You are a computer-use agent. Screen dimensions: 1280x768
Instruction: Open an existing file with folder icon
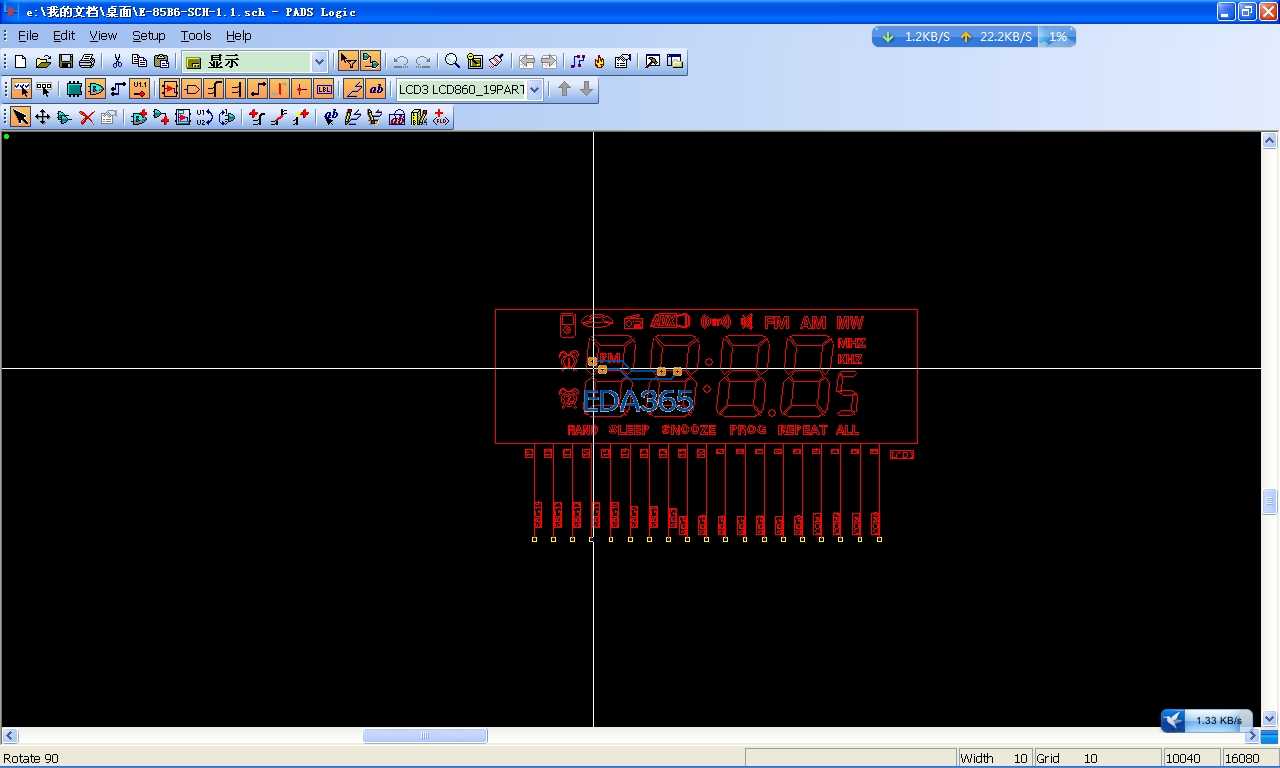click(43, 62)
